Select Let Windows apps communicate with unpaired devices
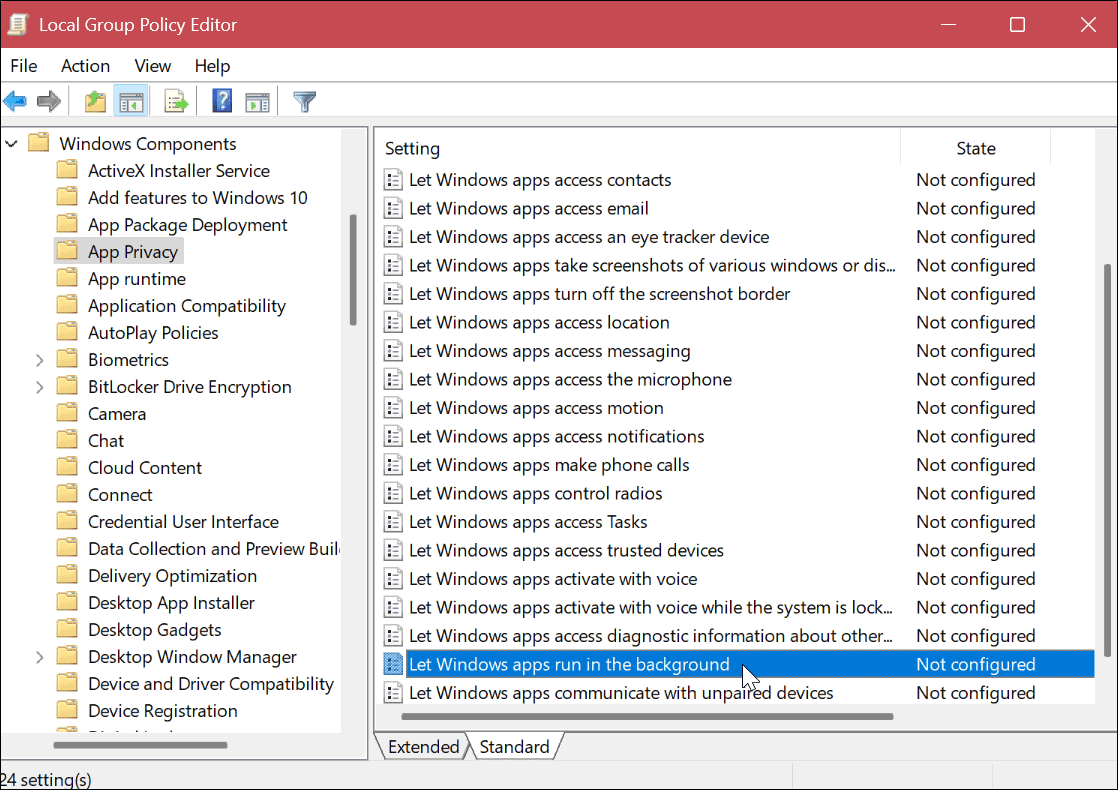The width and height of the screenshot is (1118, 790). point(621,693)
